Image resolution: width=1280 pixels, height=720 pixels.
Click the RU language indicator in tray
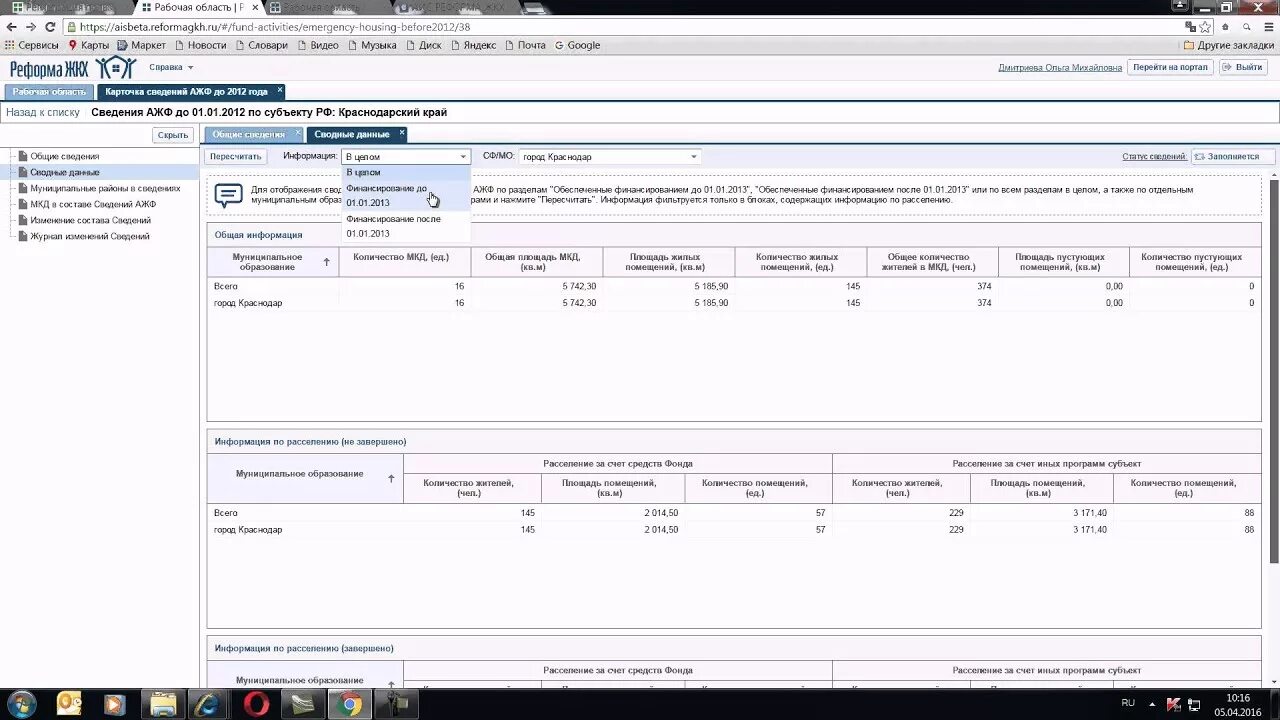pyautogui.click(x=1128, y=703)
